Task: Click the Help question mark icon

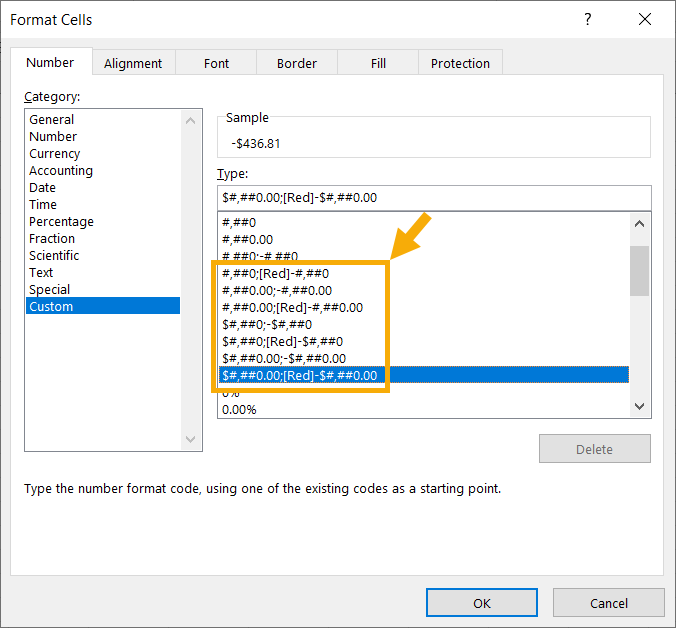Action: (x=587, y=20)
